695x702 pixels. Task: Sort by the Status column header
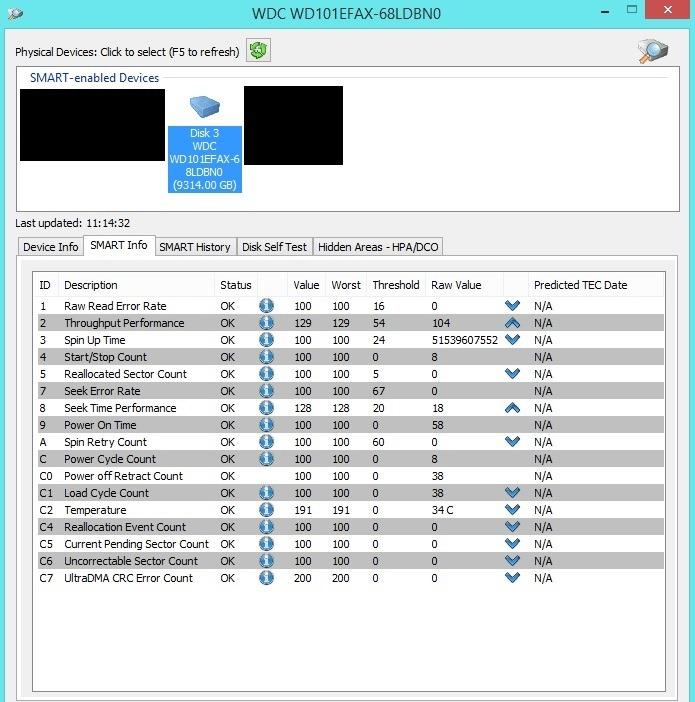236,285
